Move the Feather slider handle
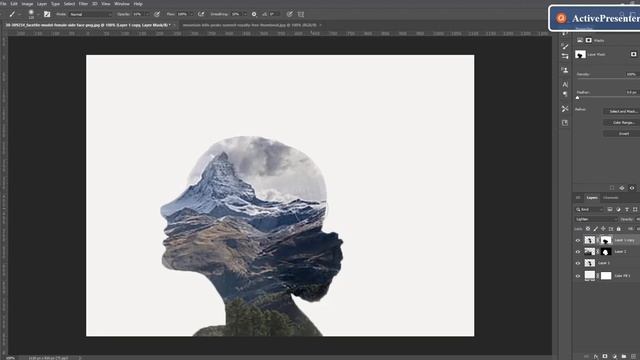 (577, 98)
